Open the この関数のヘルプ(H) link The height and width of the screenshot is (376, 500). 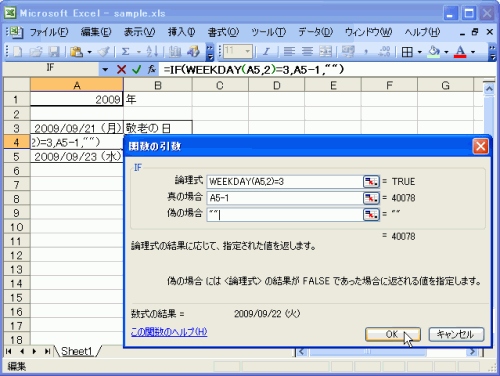coord(169,332)
